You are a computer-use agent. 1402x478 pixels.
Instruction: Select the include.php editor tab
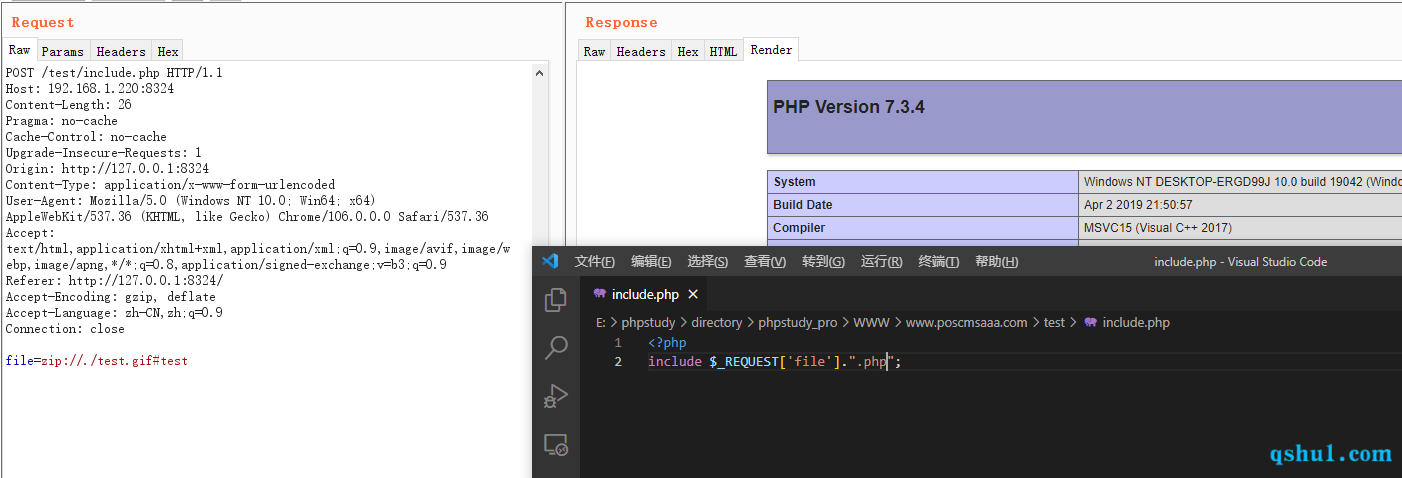click(644, 294)
